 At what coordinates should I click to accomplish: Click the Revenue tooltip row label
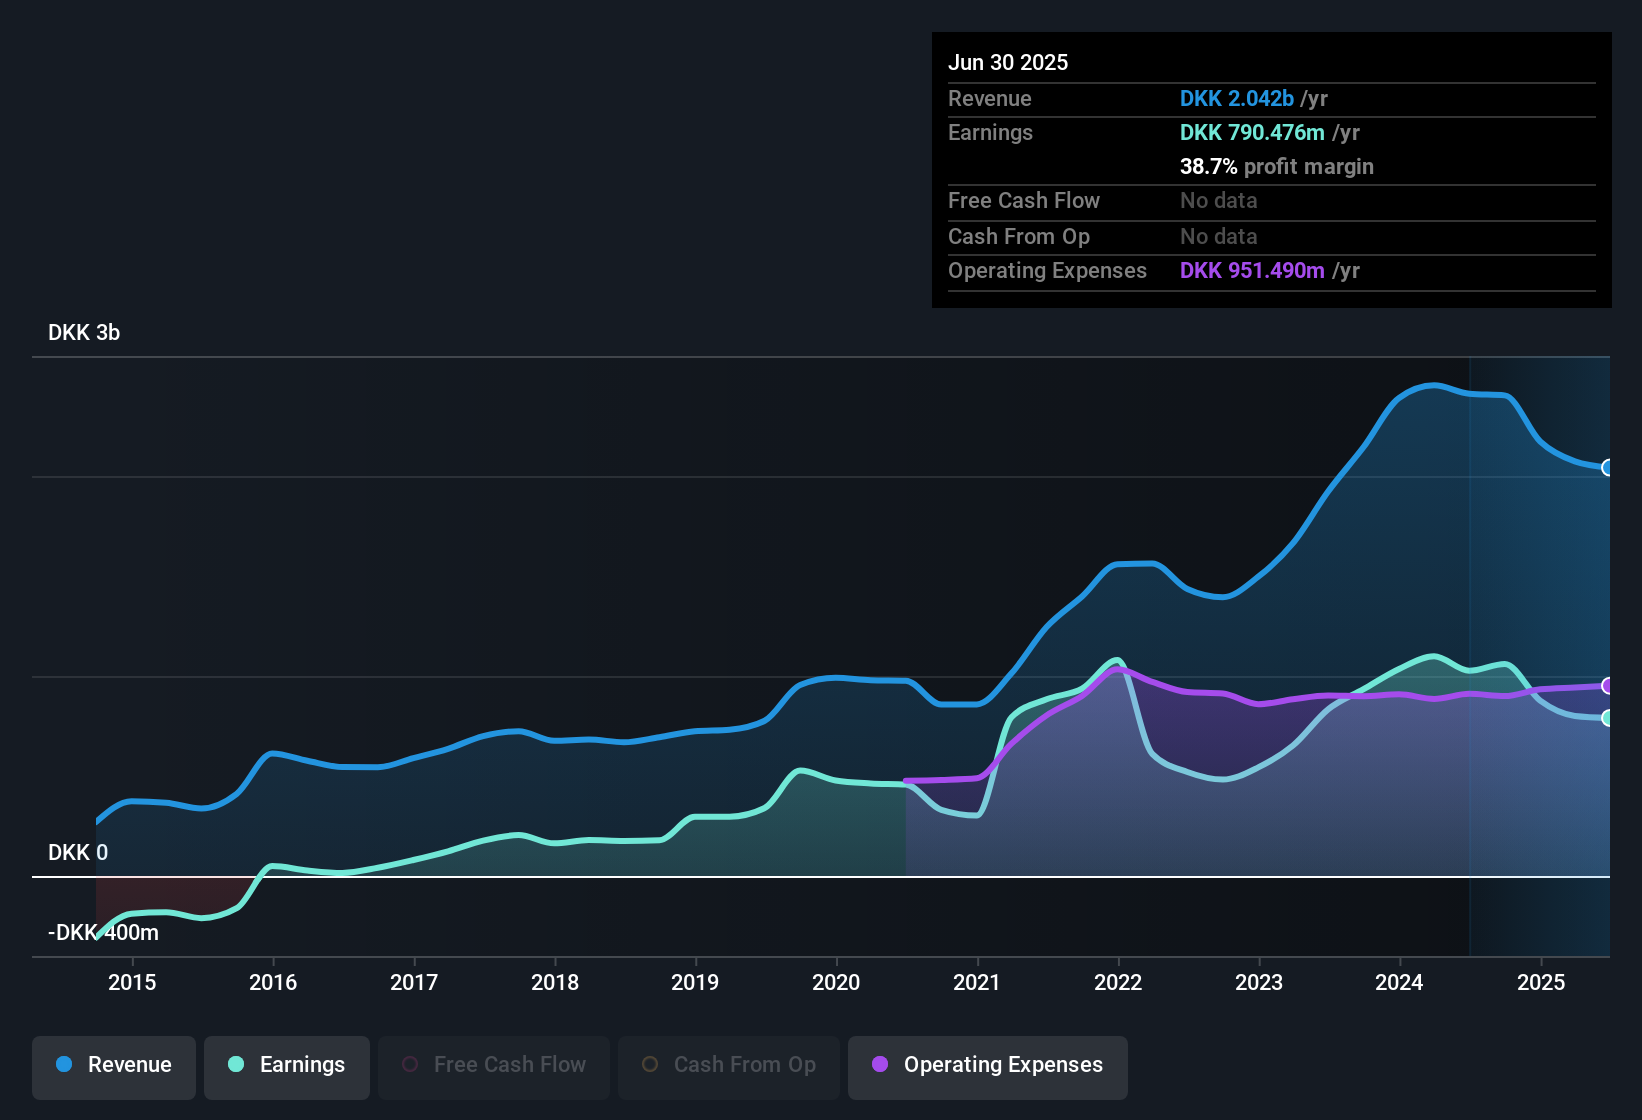tap(990, 98)
